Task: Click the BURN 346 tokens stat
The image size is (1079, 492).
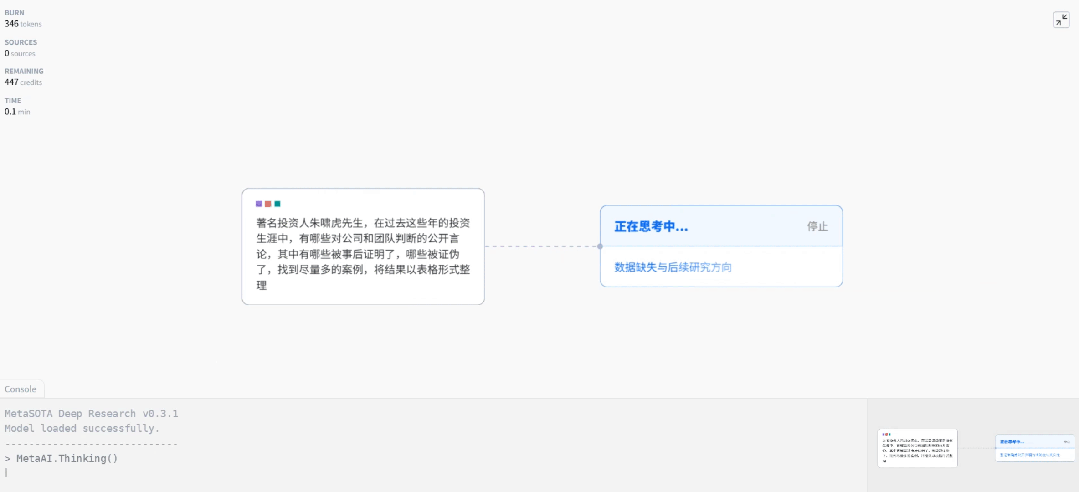Action: pyautogui.click(x=23, y=19)
